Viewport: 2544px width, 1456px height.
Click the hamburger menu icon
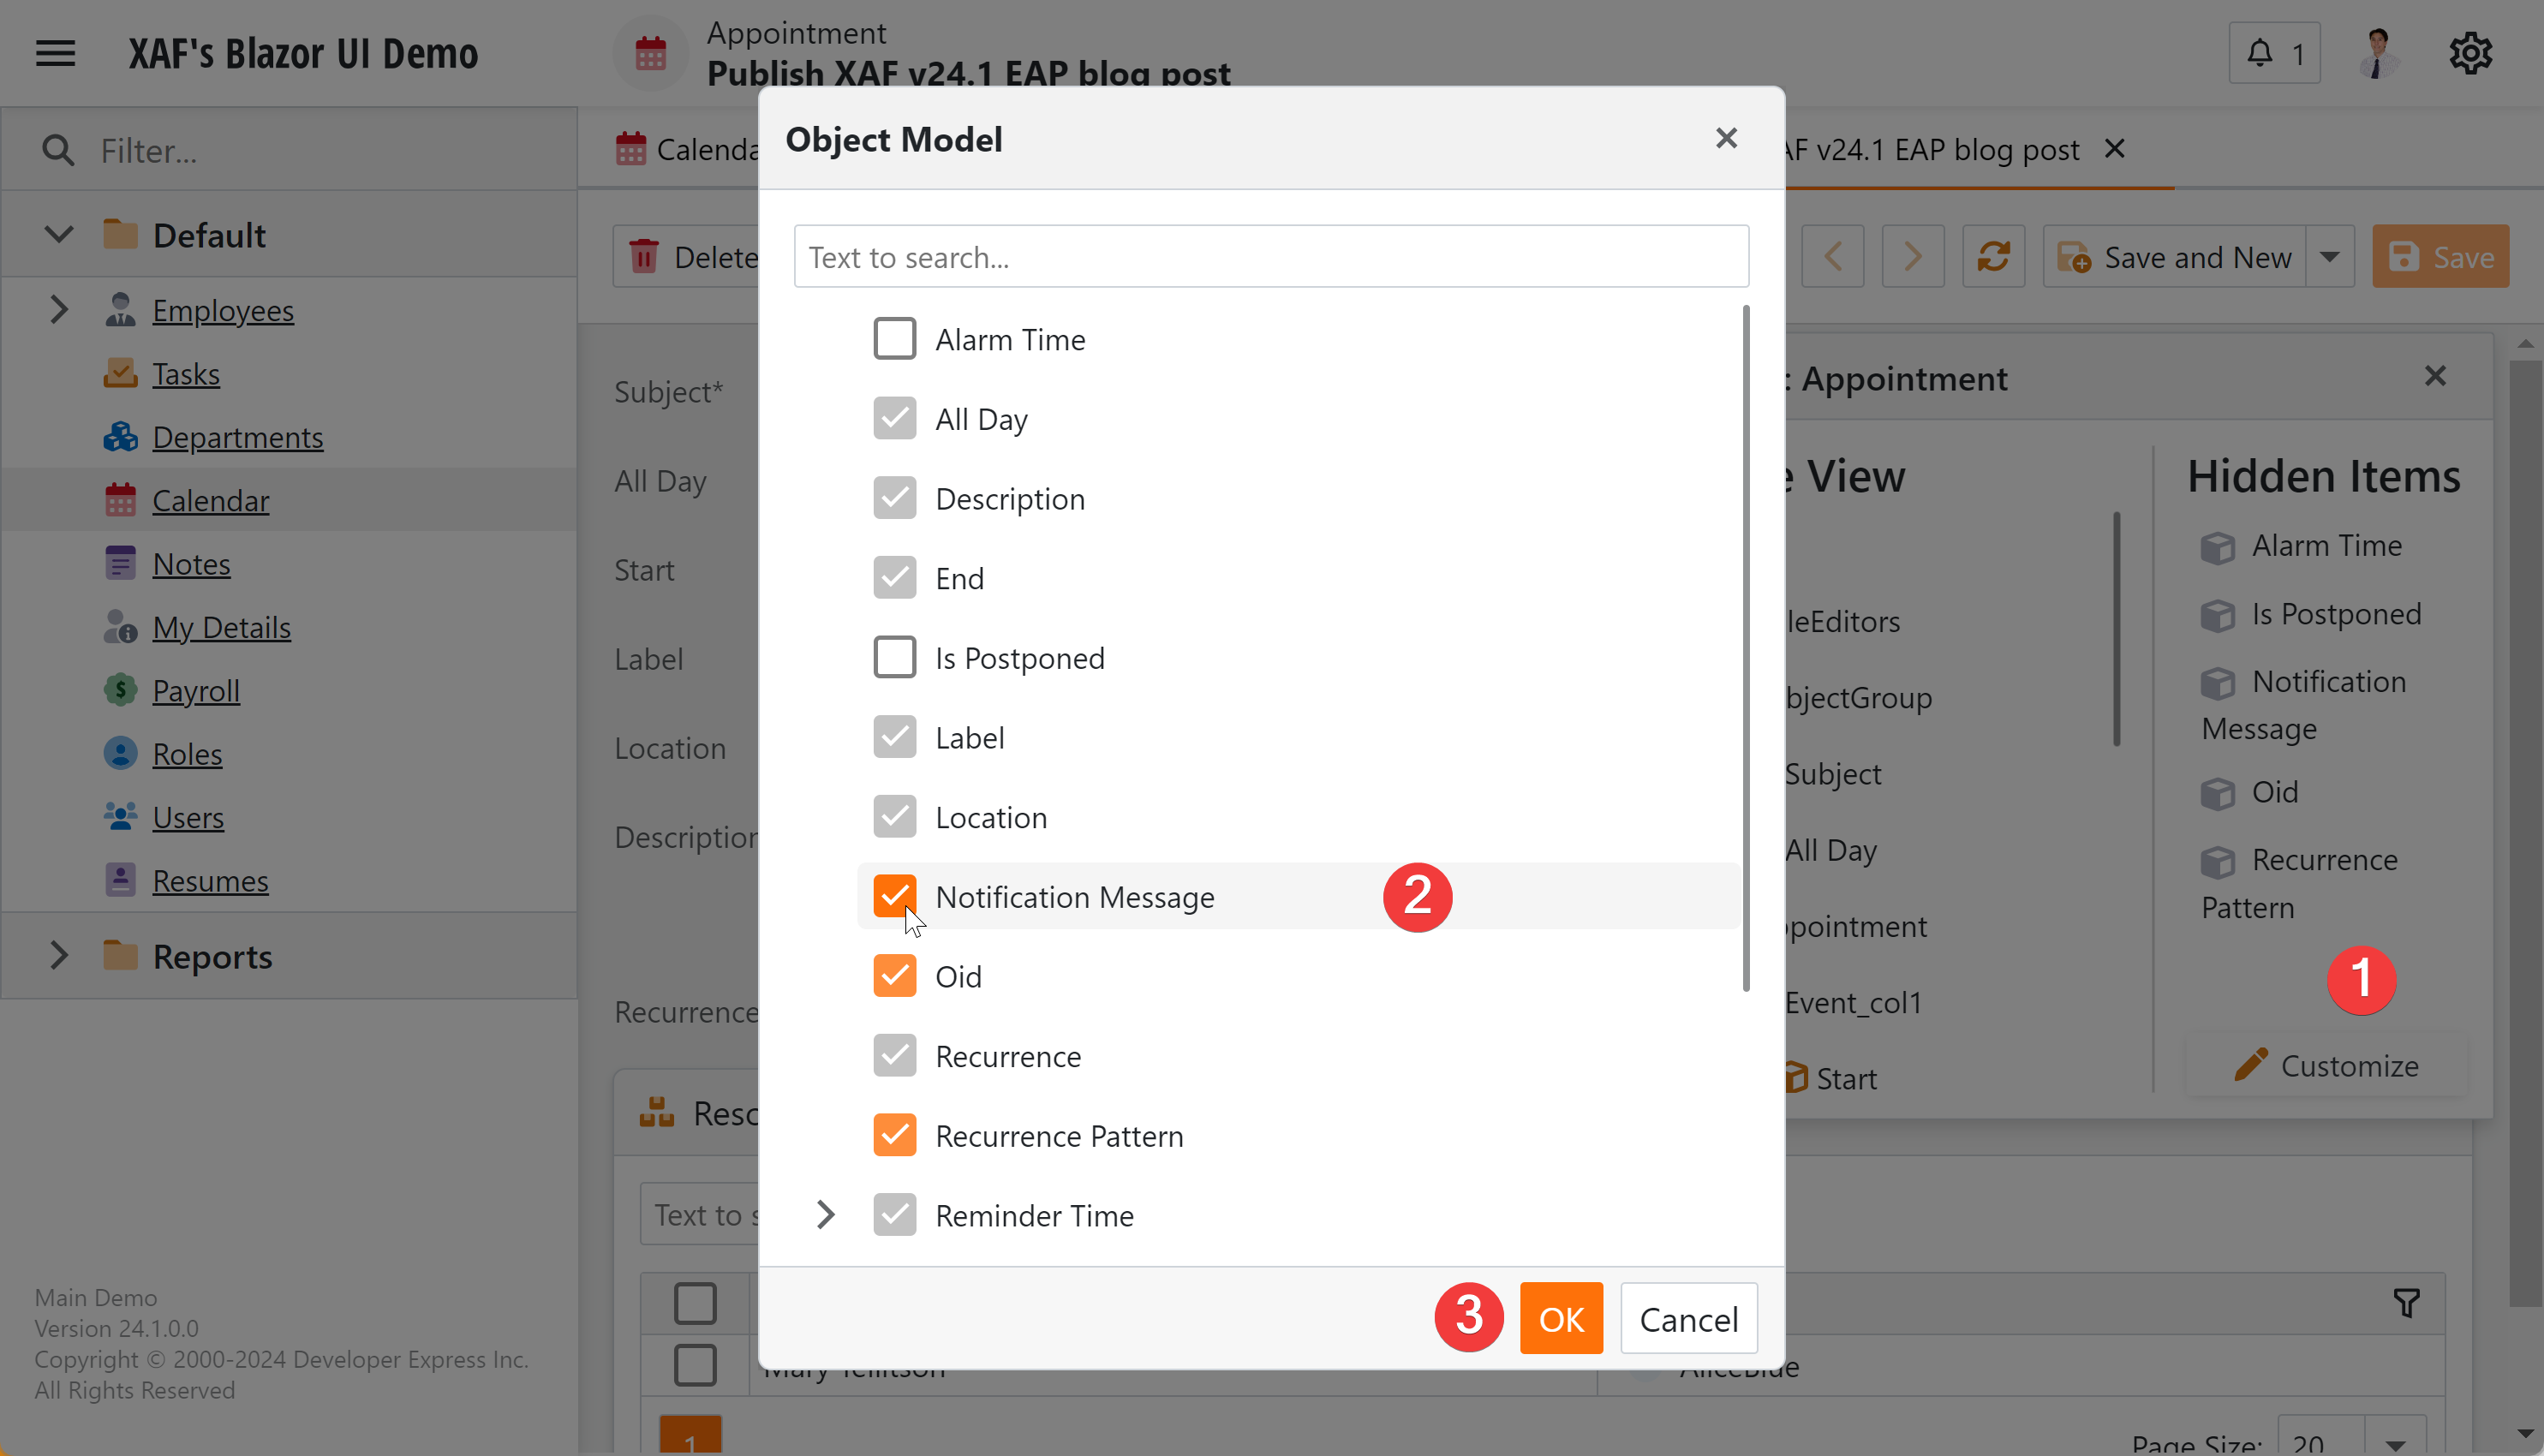(55, 52)
